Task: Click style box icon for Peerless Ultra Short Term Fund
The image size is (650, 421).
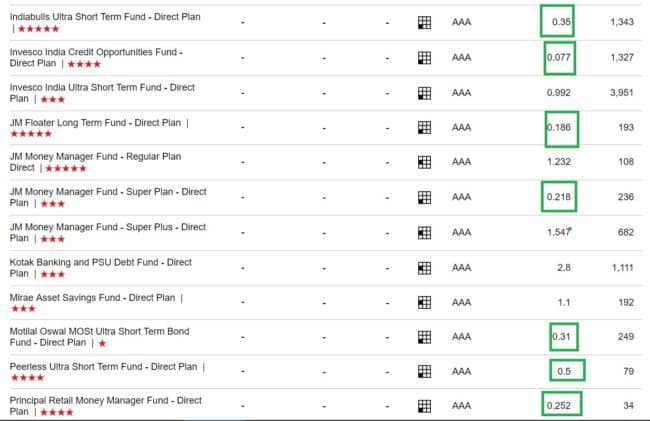Action: 424,372
